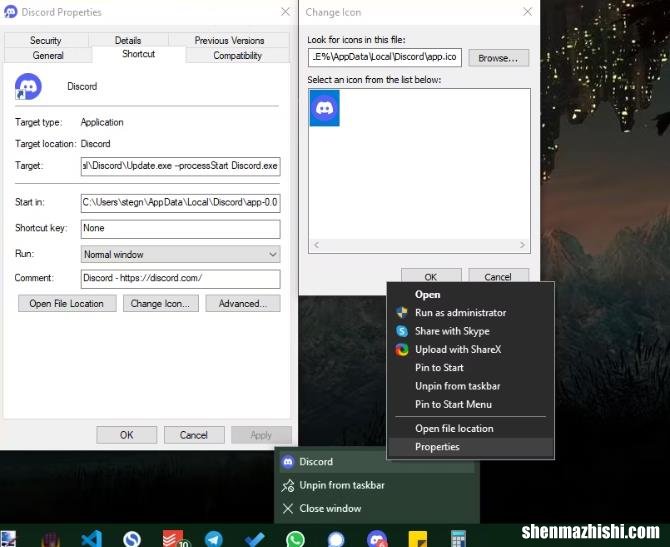Image resolution: width=670 pixels, height=547 pixels.
Task: Choose Share with Skype
Action: coord(470,331)
